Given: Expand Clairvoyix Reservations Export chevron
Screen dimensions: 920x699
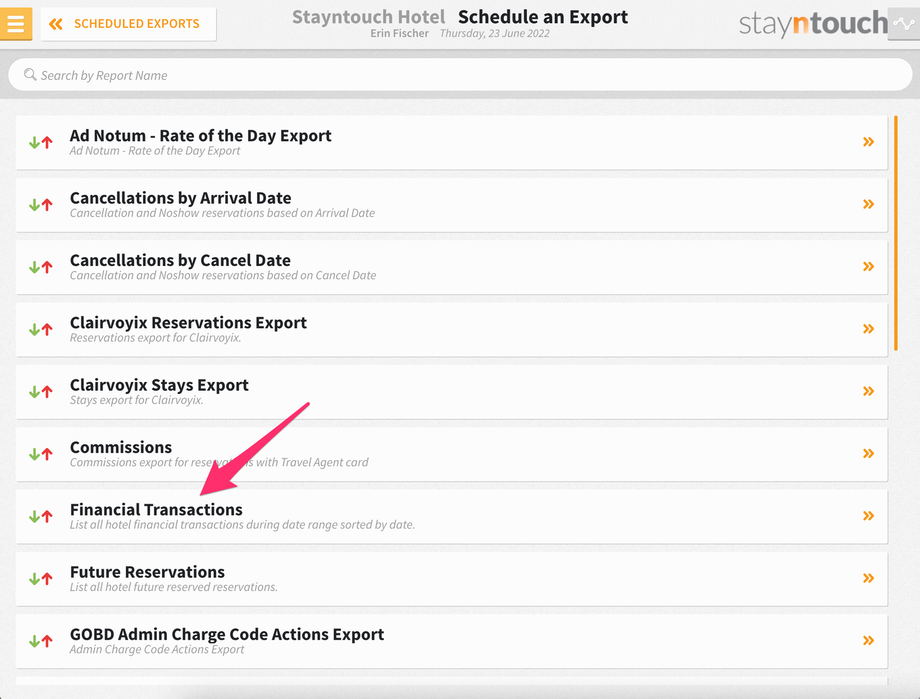Looking at the screenshot, I should click(868, 329).
